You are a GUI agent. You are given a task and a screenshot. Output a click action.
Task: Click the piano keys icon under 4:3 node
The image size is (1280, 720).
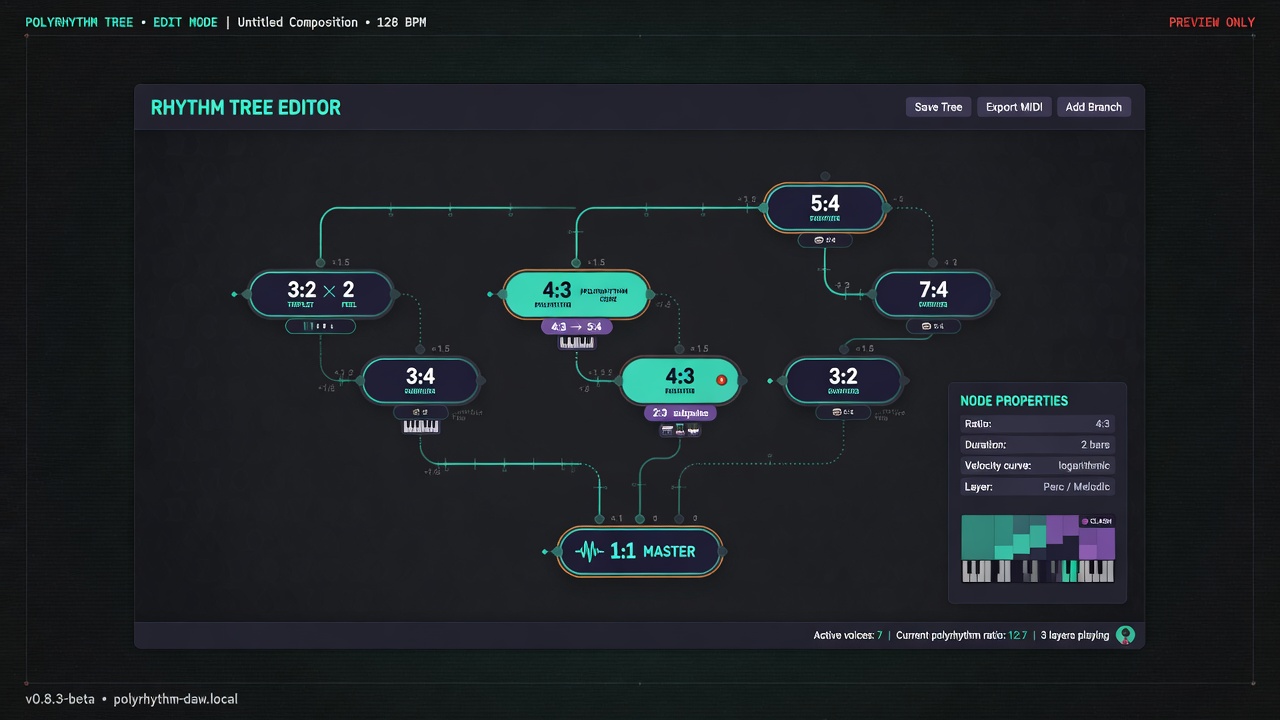point(577,342)
